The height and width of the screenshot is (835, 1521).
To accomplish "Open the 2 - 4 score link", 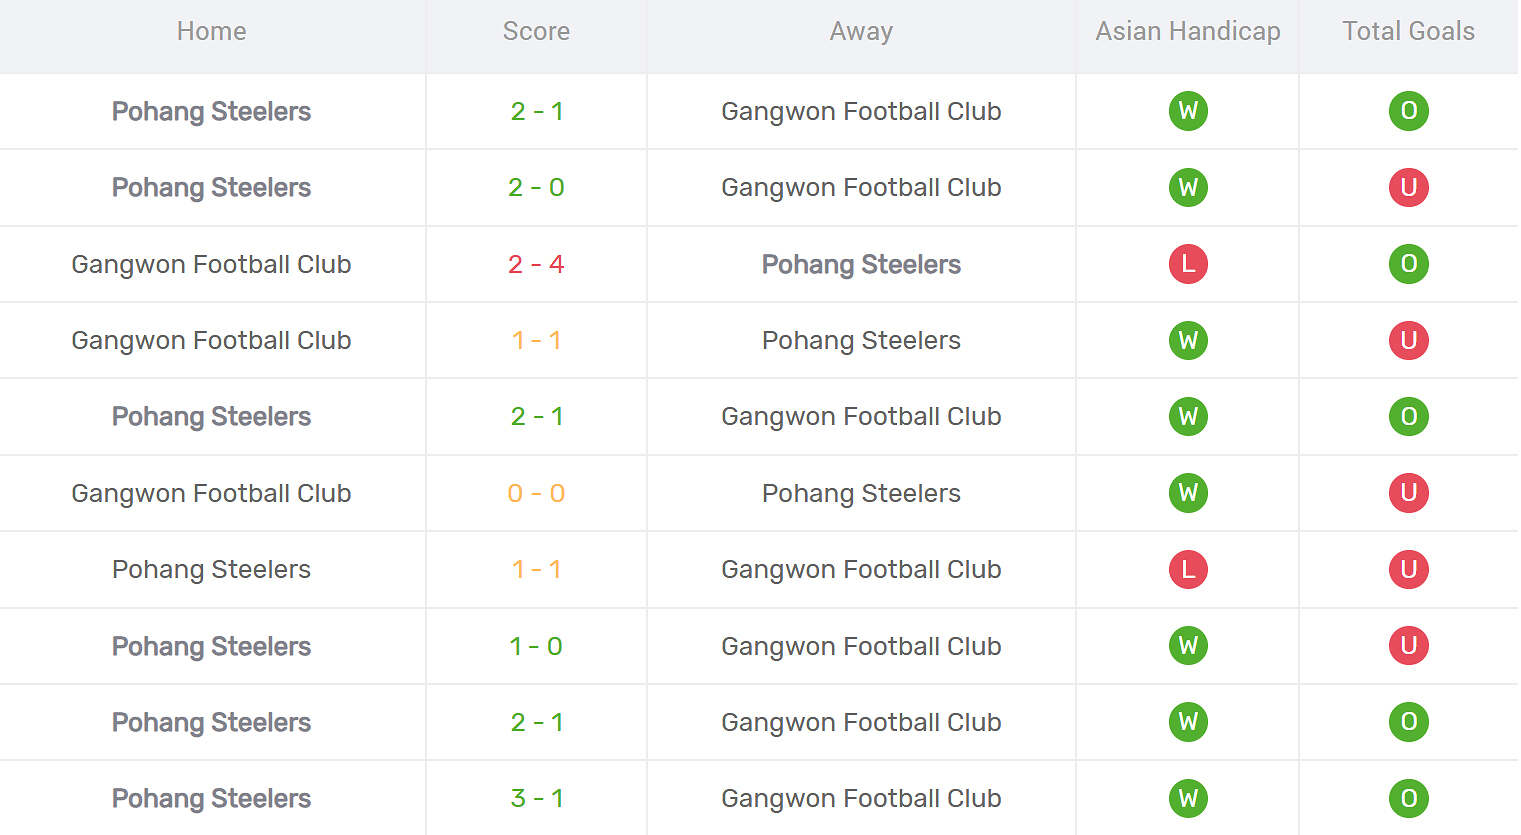I will (536, 264).
